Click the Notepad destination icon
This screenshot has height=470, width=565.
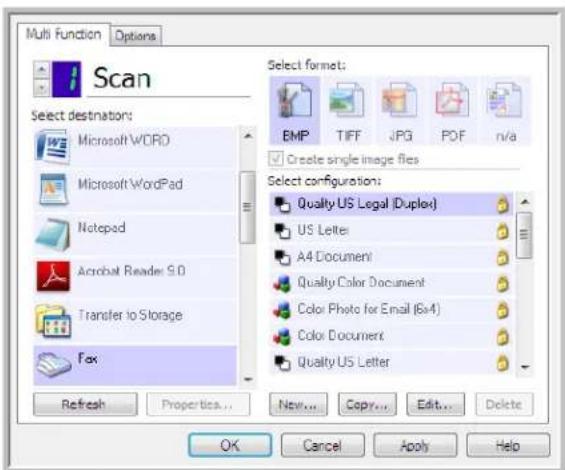pyautogui.click(x=53, y=234)
